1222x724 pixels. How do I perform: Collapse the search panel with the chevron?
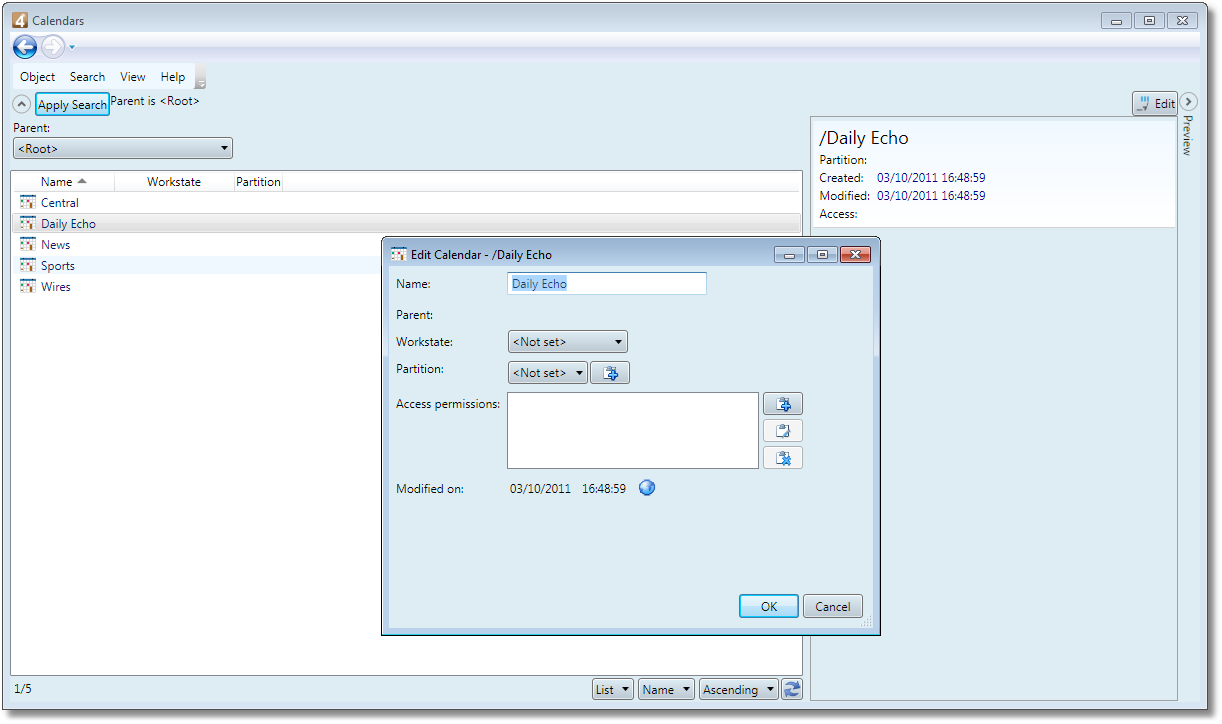coord(21,104)
